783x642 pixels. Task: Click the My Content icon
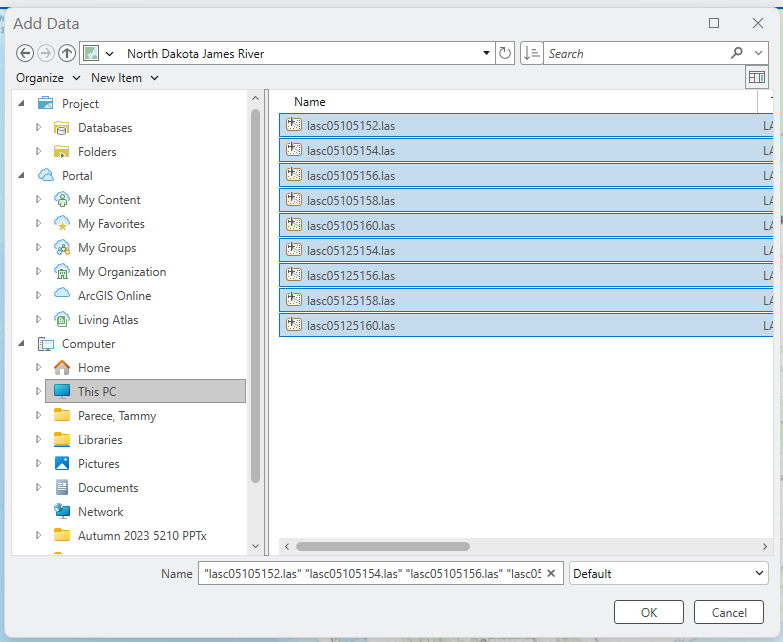coord(61,199)
